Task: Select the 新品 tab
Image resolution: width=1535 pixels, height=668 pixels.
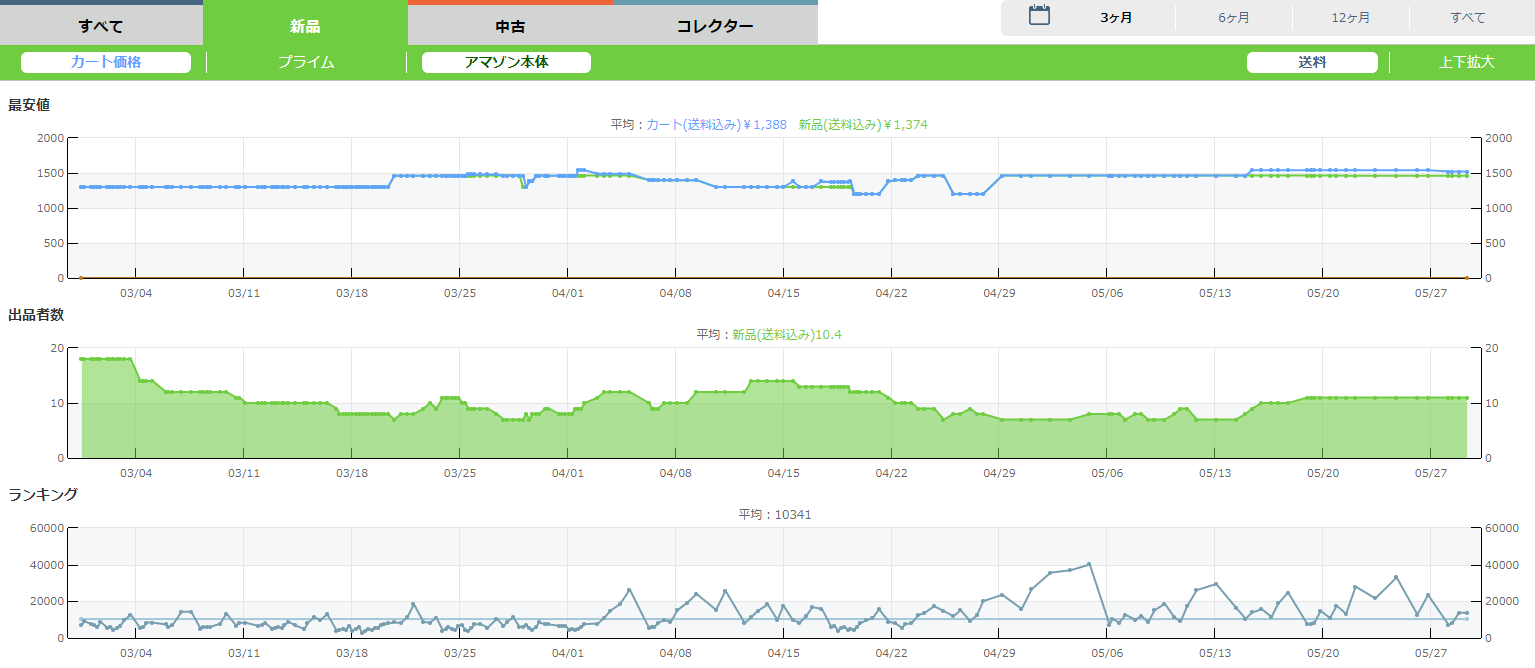Action: point(305,26)
